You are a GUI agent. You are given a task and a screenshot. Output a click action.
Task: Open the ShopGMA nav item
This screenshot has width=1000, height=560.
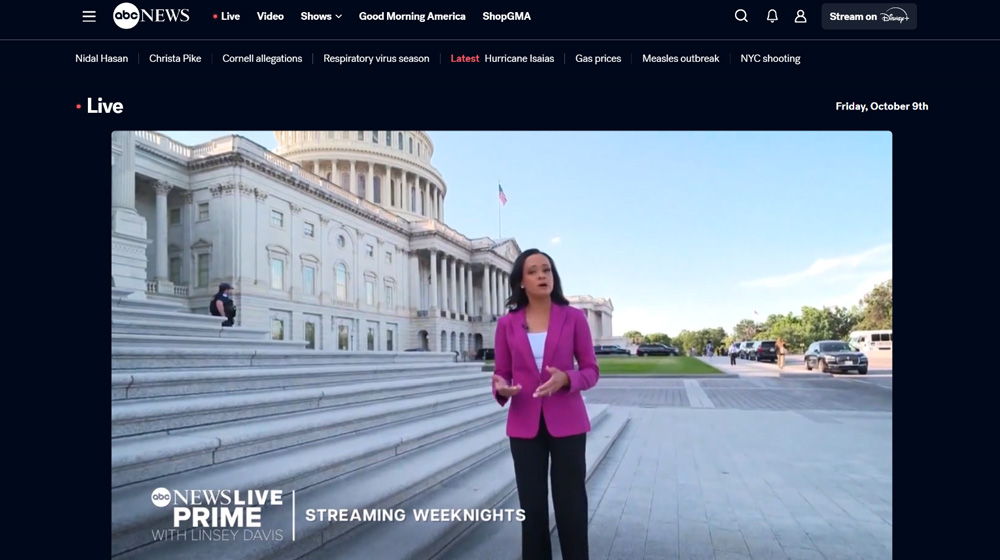click(506, 17)
